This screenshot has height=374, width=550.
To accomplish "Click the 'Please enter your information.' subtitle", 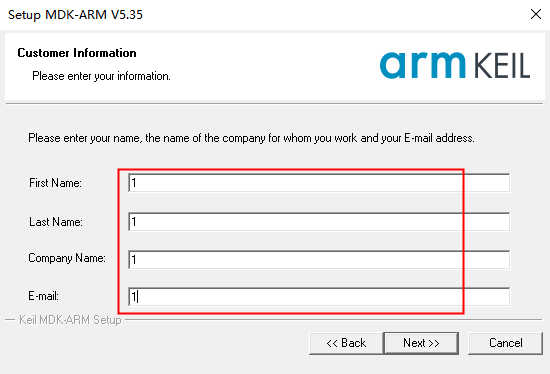I will pos(101,76).
